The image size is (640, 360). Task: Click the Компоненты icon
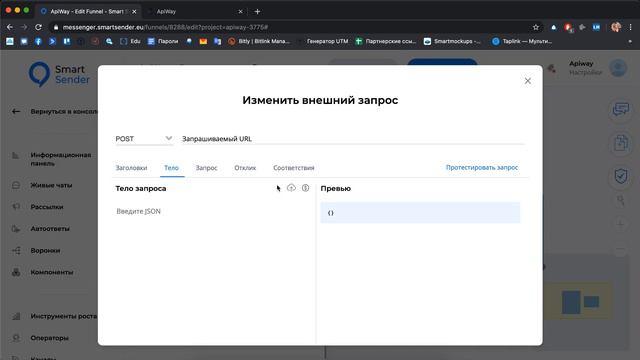[16, 272]
